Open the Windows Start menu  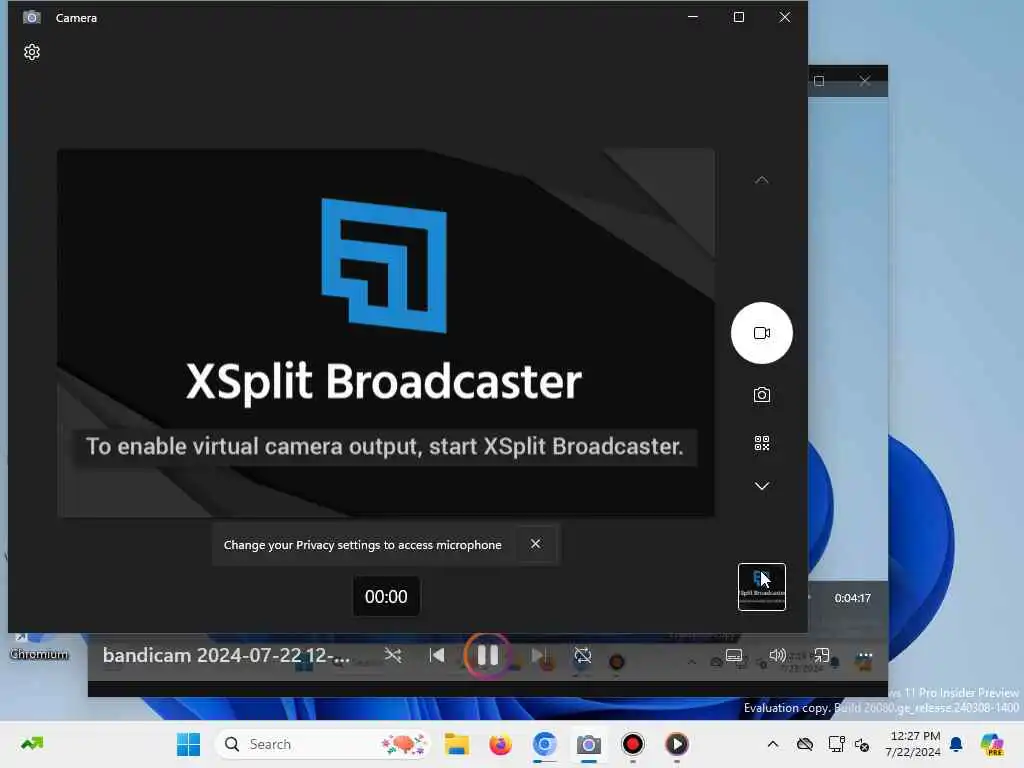[x=189, y=744]
